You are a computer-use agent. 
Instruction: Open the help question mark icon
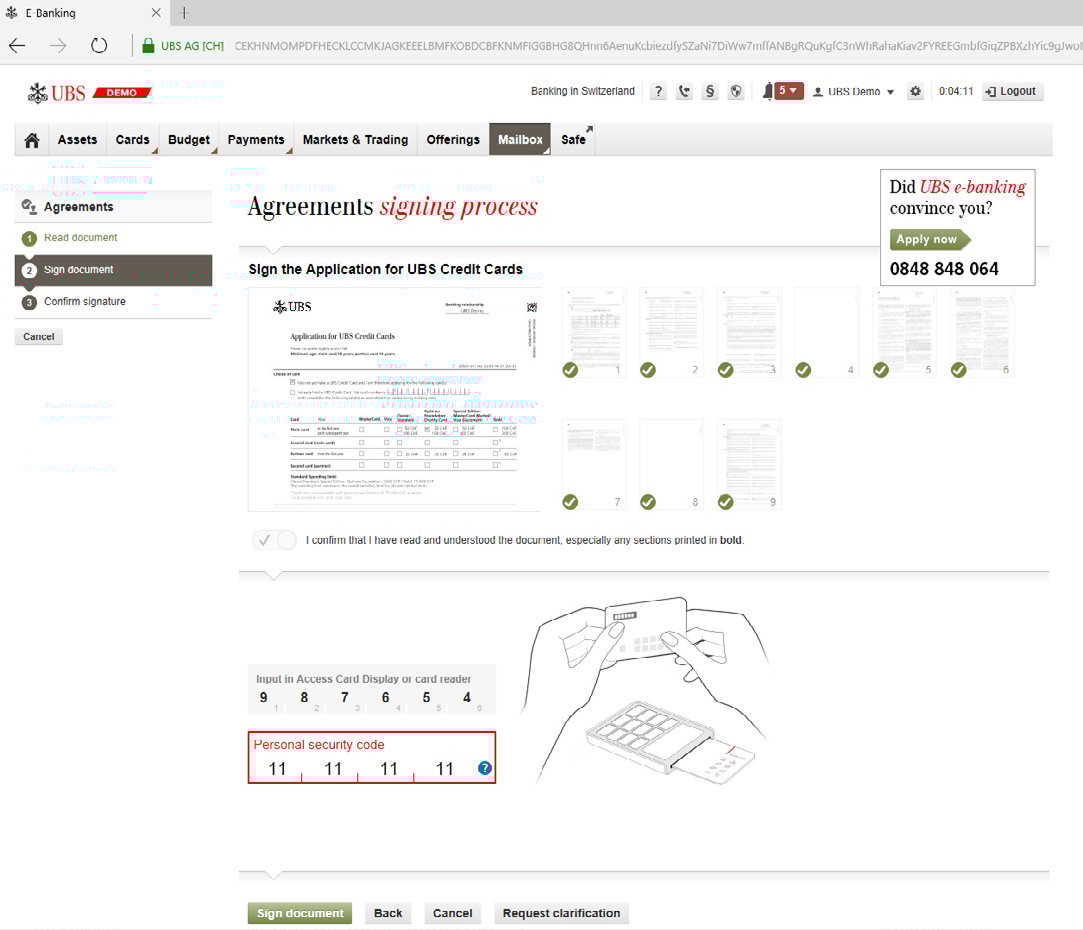click(658, 92)
